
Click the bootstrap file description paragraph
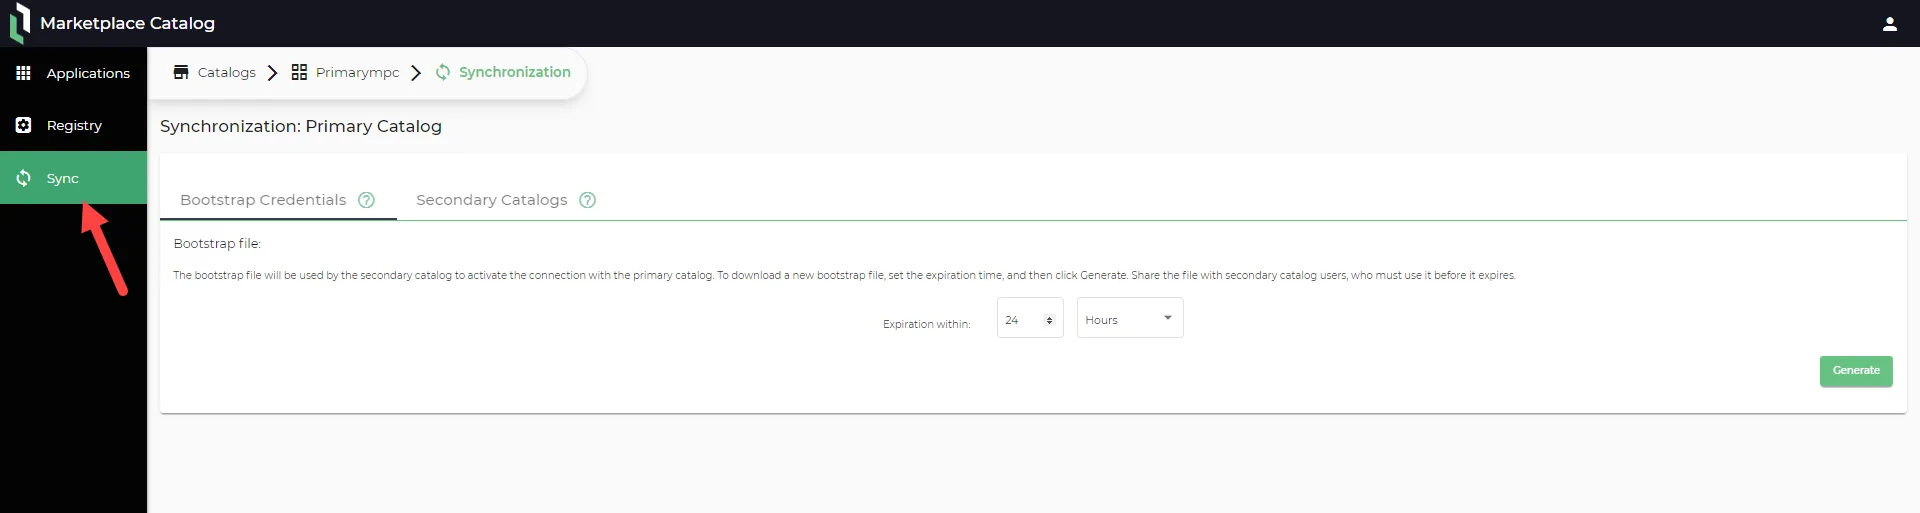tap(844, 275)
